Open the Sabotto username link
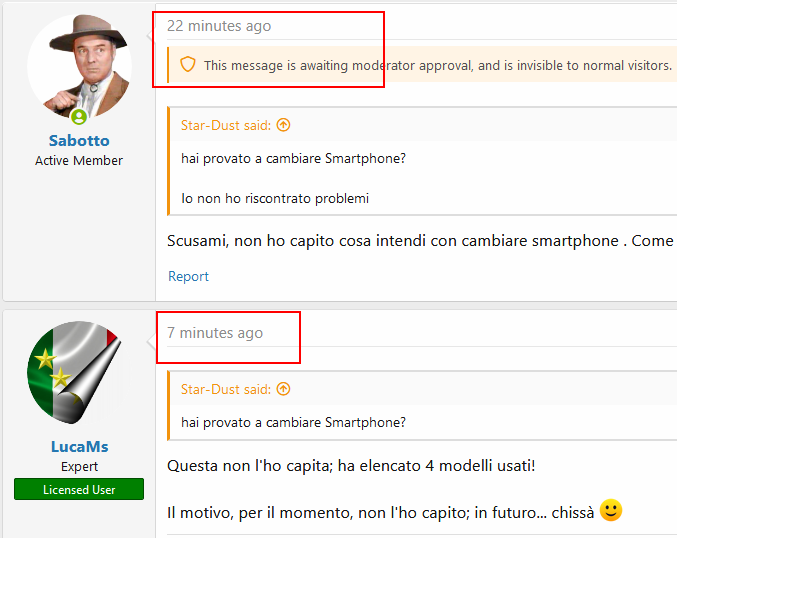The image size is (800, 600). pos(79,141)
